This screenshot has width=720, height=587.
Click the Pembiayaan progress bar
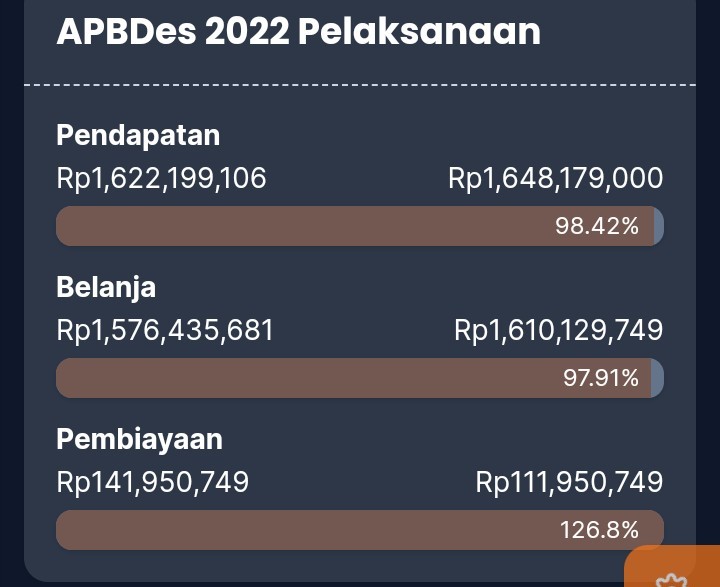pos(360,530)
